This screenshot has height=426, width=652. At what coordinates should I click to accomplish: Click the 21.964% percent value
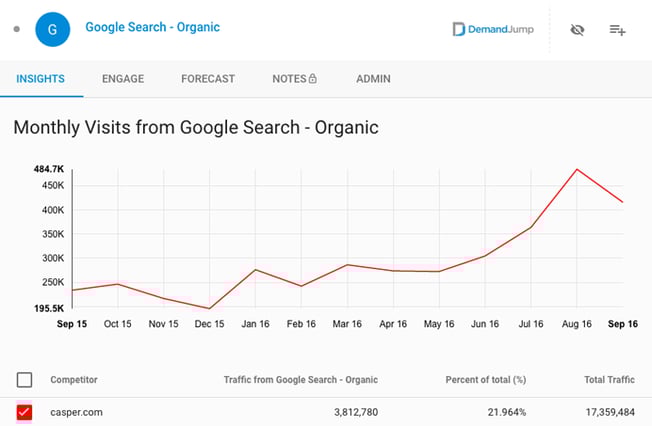click(x=506, y=412)
